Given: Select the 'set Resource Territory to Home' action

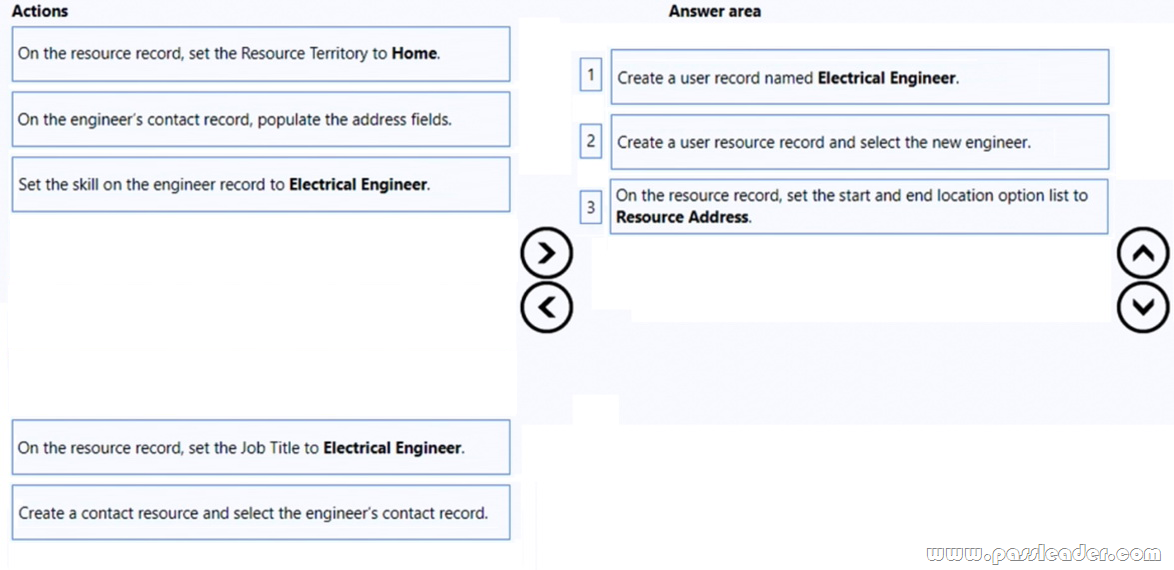Looking at the screenshot, I should [260, 54].
